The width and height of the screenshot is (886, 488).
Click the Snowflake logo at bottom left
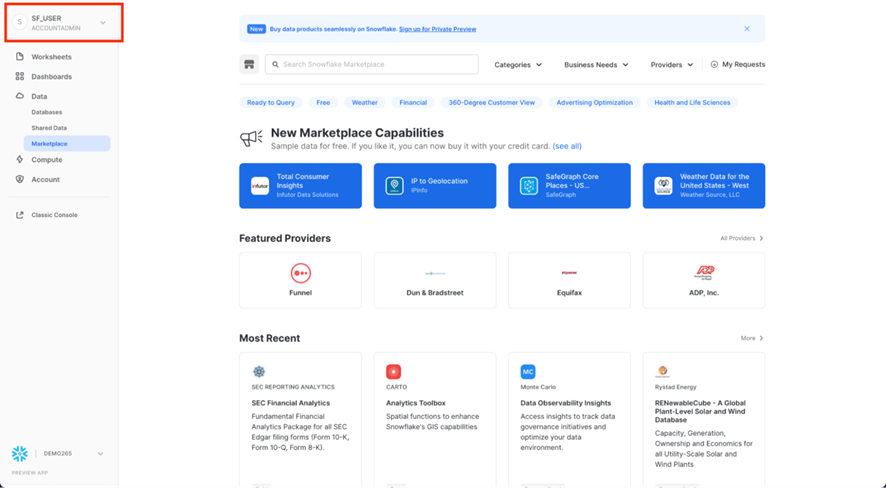click(x=20, y=454)
